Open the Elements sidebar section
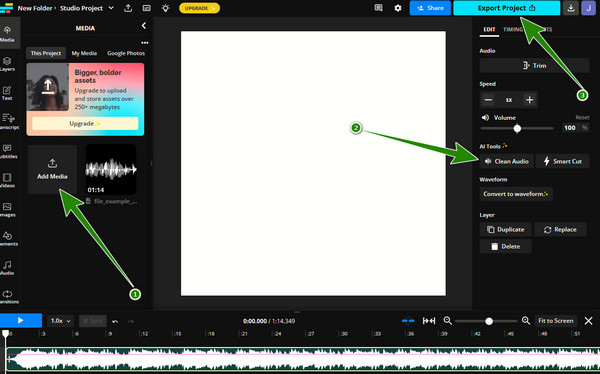The image size is (600, 374). point(8,239)
